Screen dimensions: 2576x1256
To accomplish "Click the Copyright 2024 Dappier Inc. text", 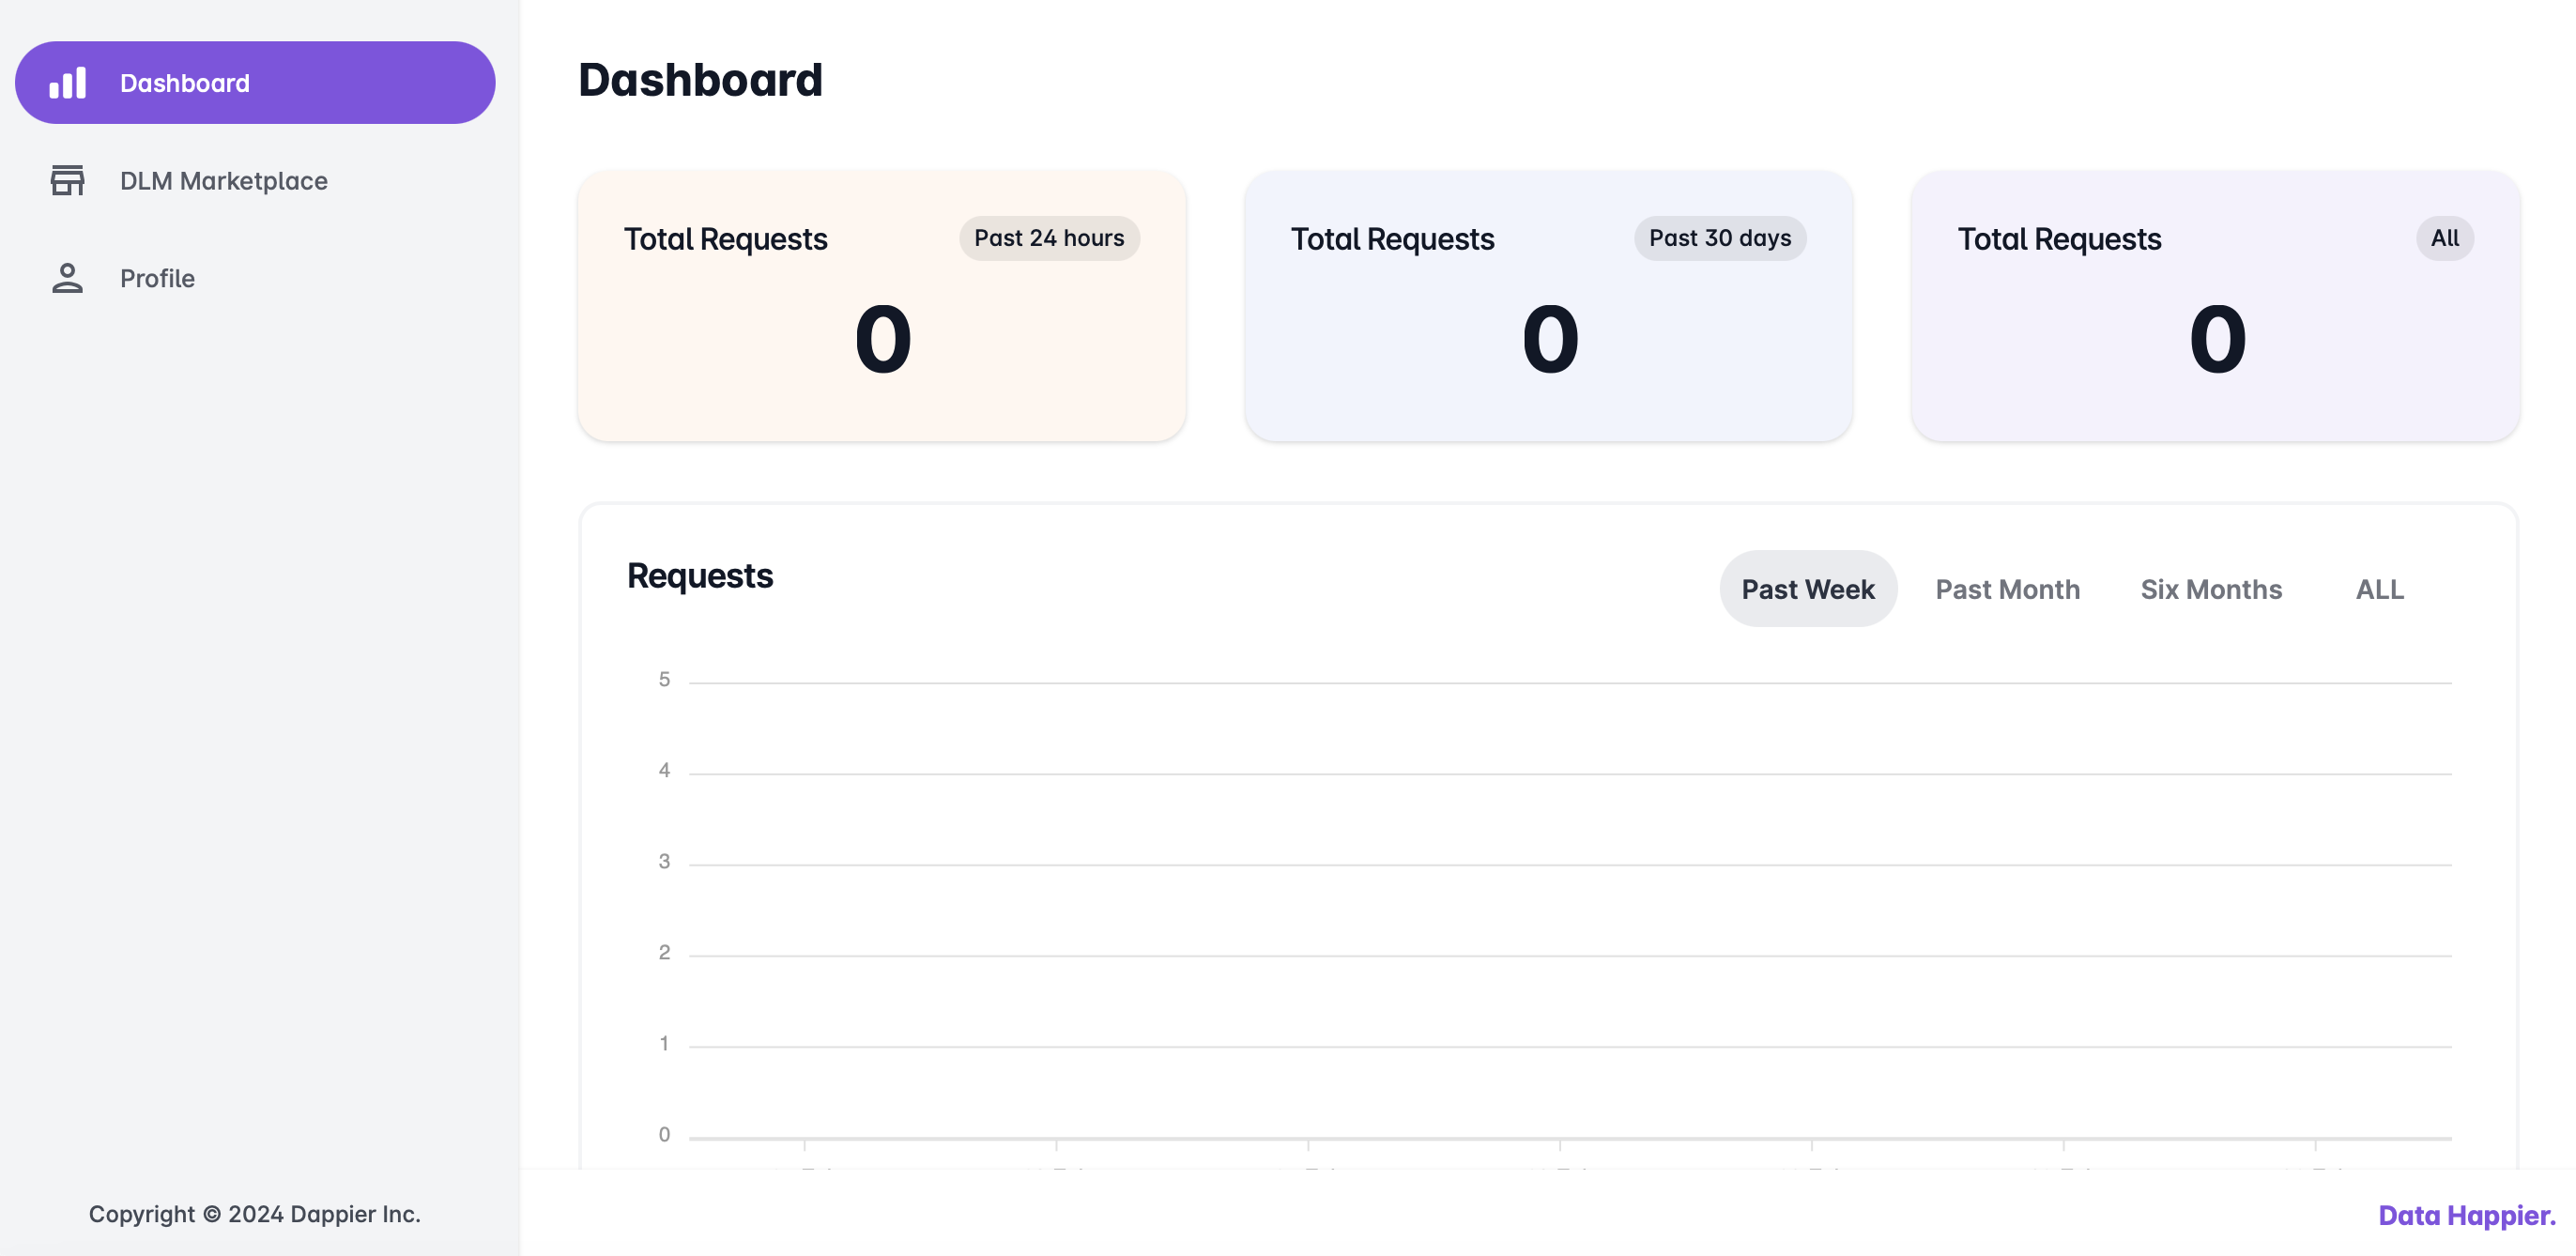I will (254, 1214).
